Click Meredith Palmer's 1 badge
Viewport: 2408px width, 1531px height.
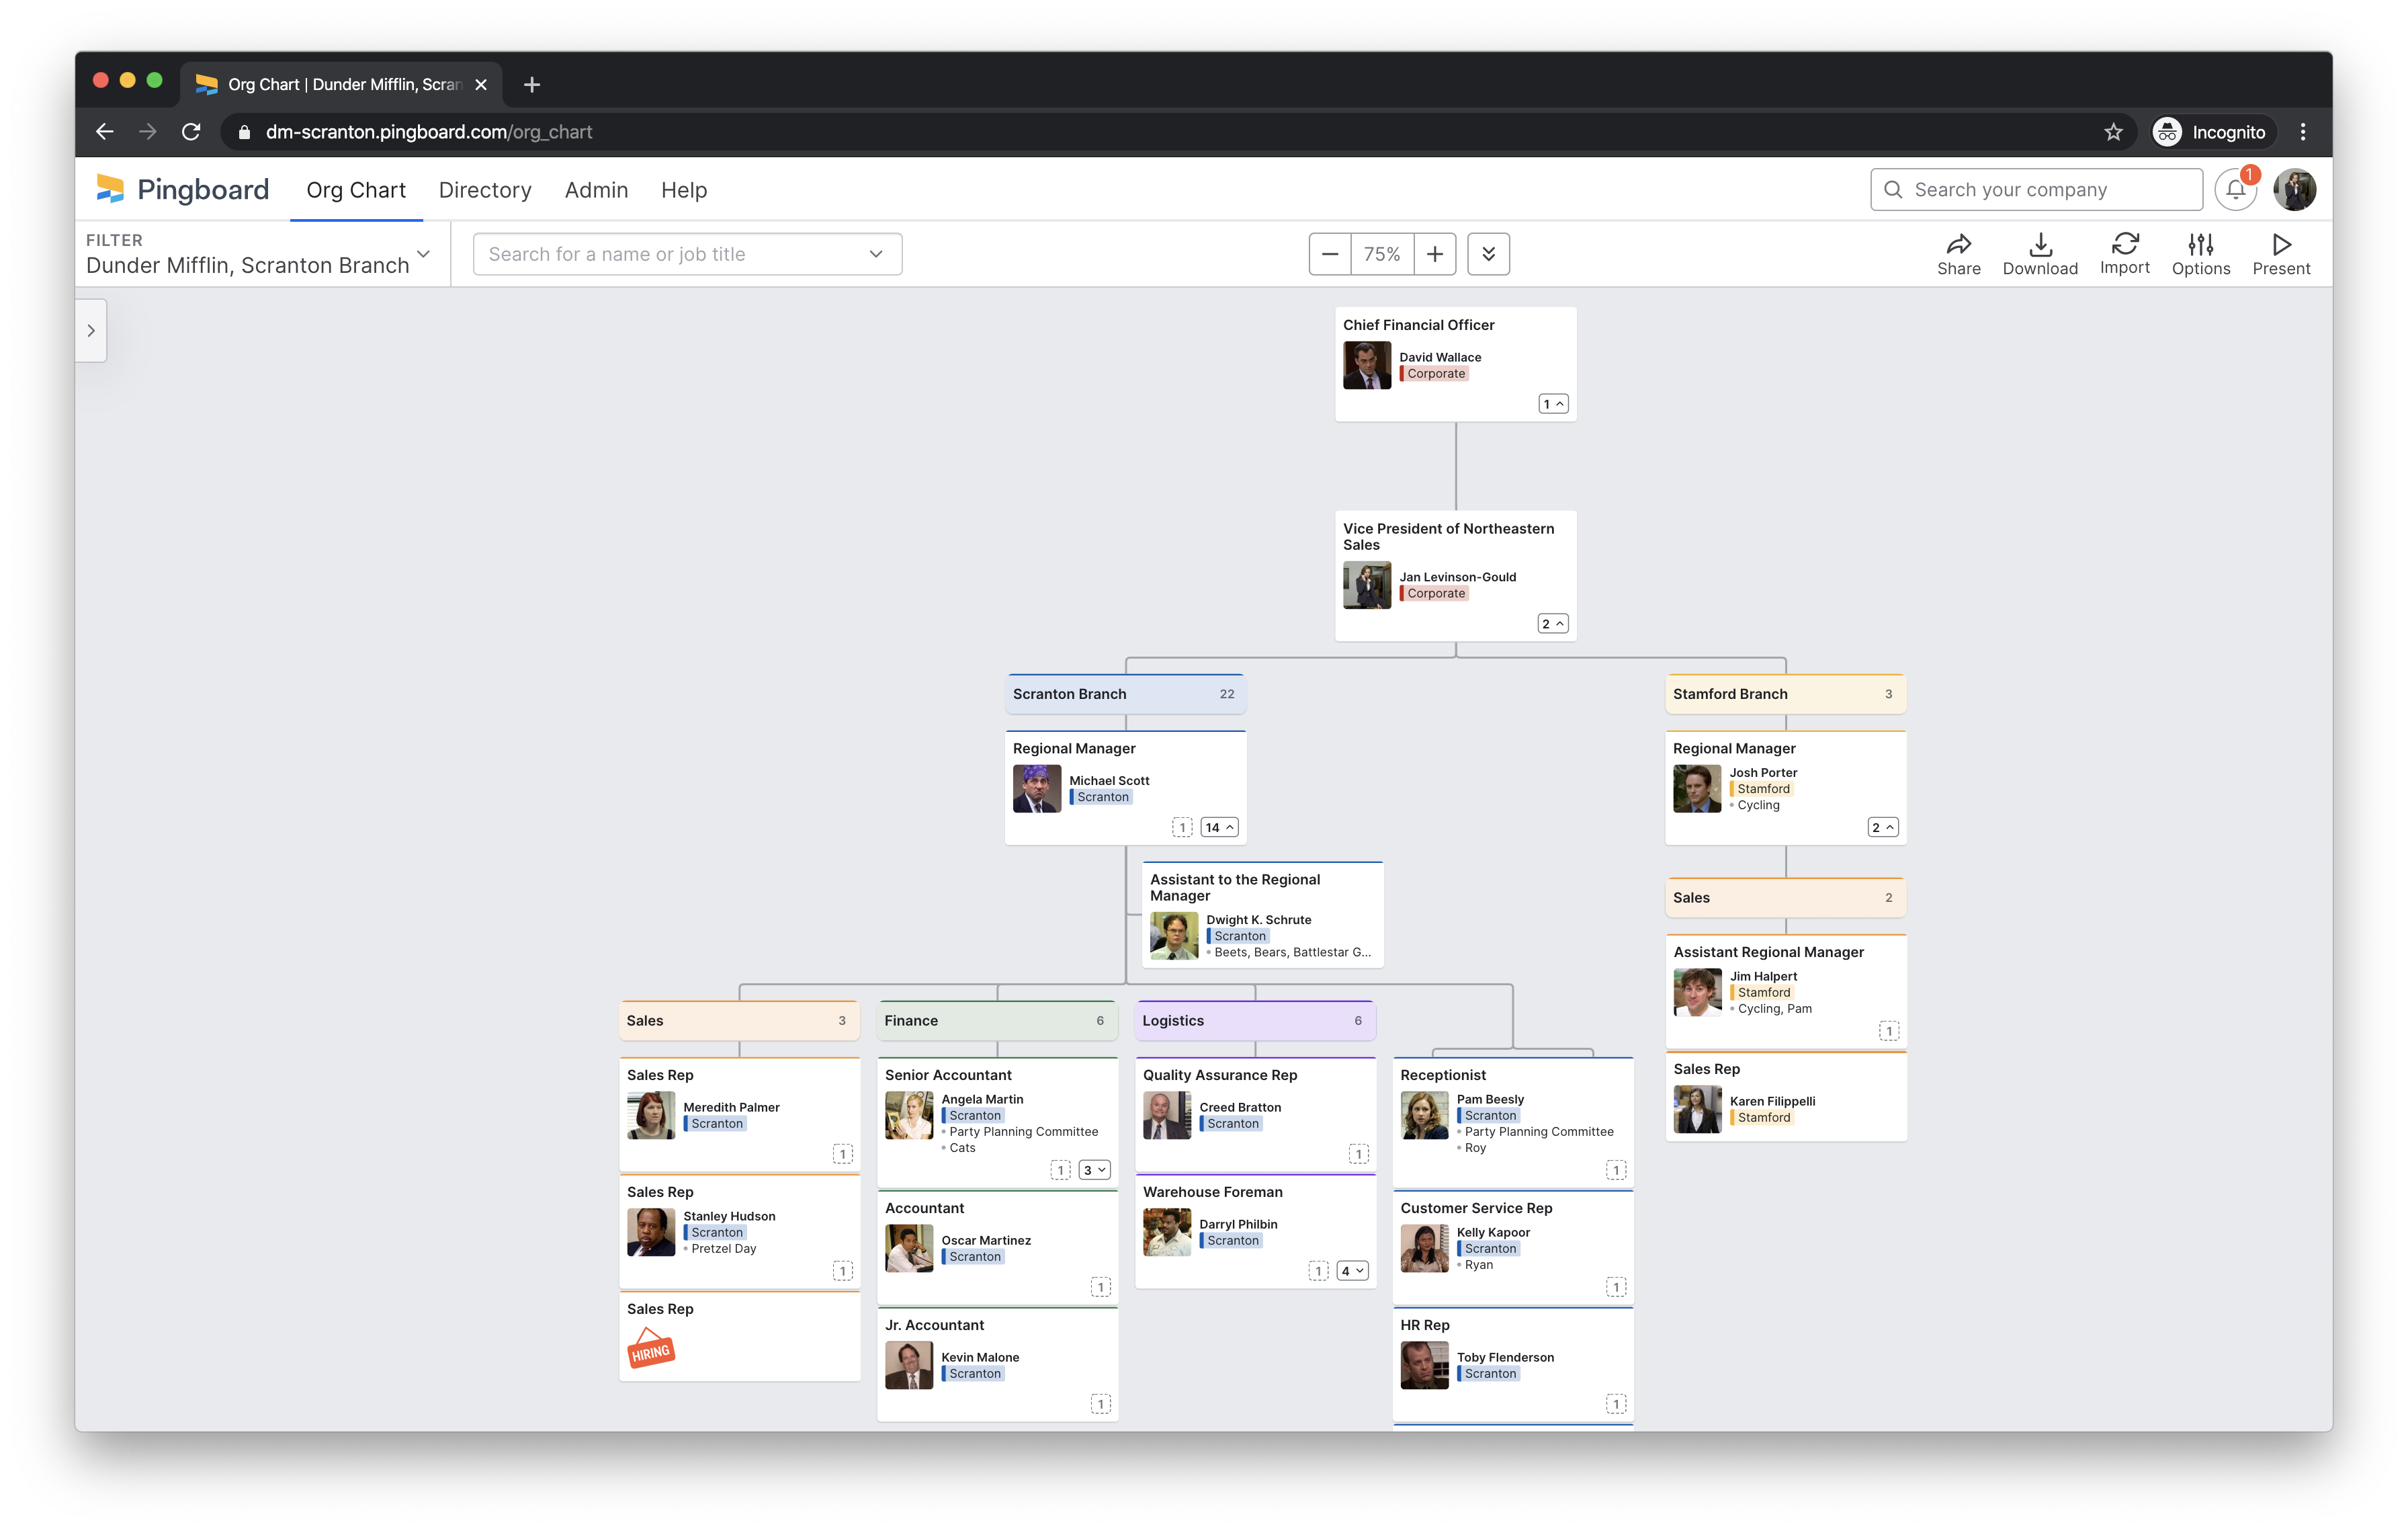843,1155
